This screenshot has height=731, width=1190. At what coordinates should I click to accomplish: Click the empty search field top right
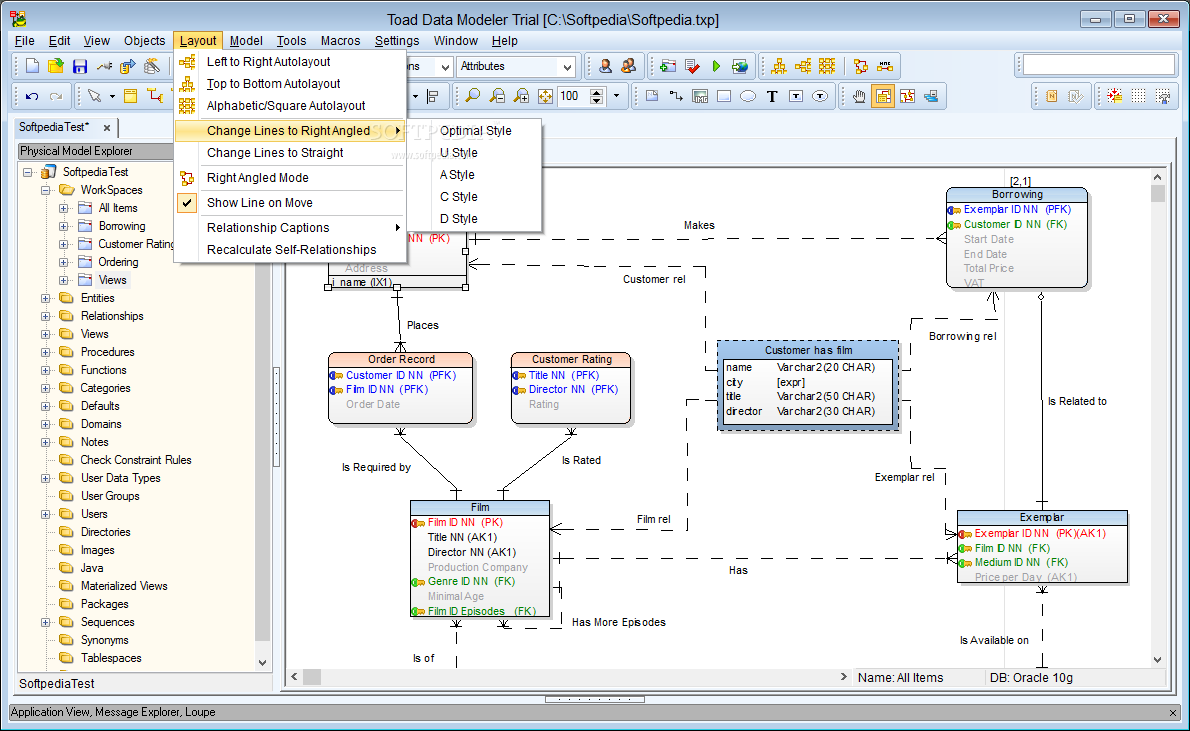point(1098,65)
